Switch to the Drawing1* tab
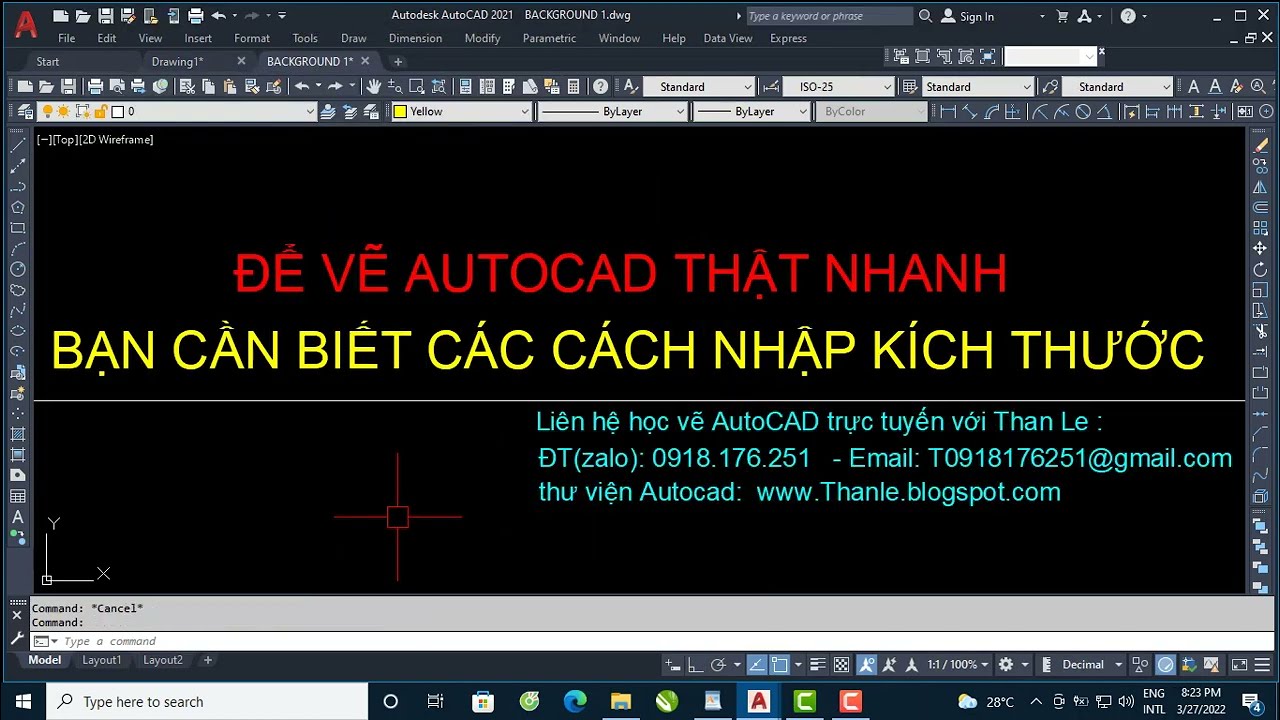Viewport: 1280px width, 720px height. point(177,62)
